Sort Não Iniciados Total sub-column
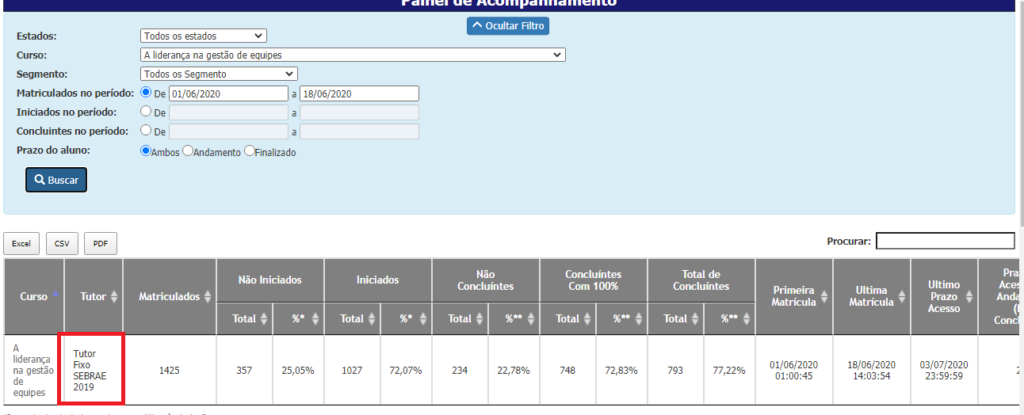This screenshot has height=415, width=1024. point(264,318)
